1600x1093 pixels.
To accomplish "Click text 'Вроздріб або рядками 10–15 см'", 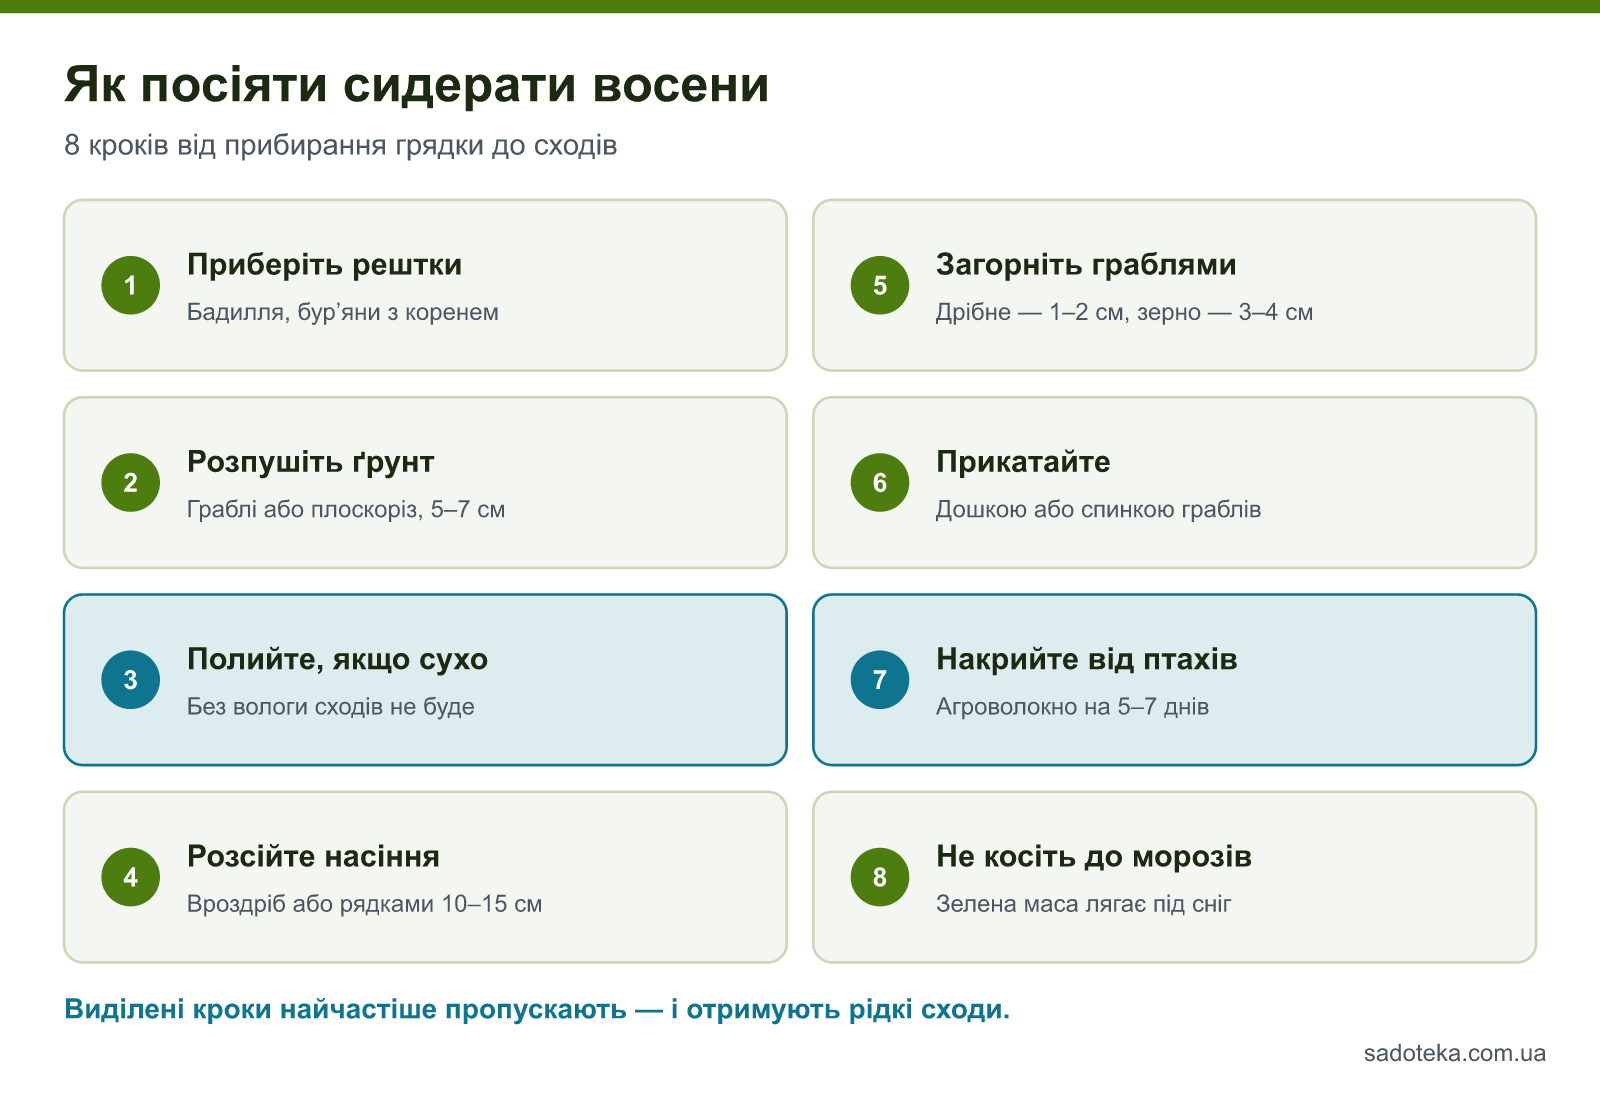I will (365, 904).
